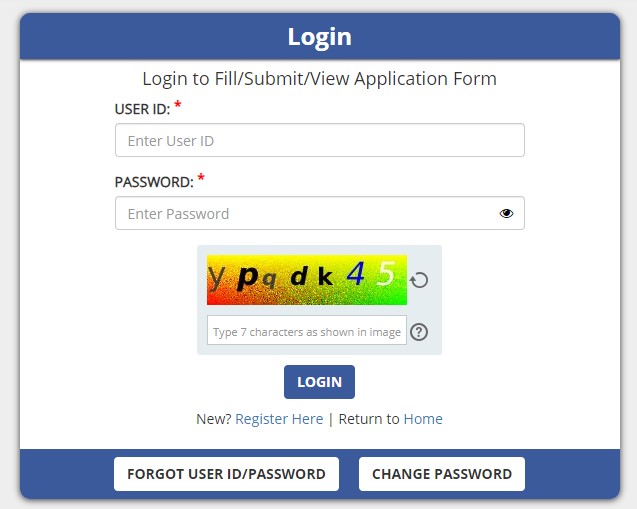Image resolution: width=637 pixels, height=509 pixels.
Task: Click the USER ID label
Action: point(142,109)
